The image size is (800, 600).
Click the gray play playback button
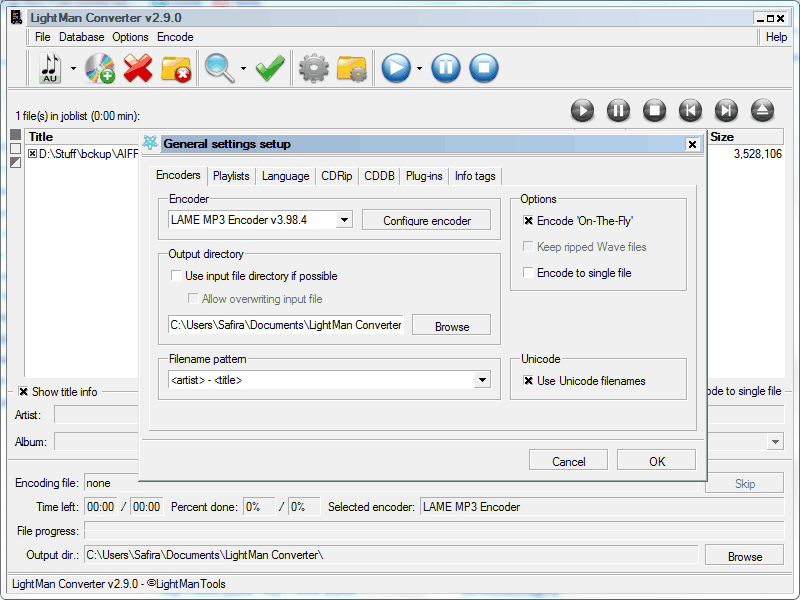click(x=582, y=110)
